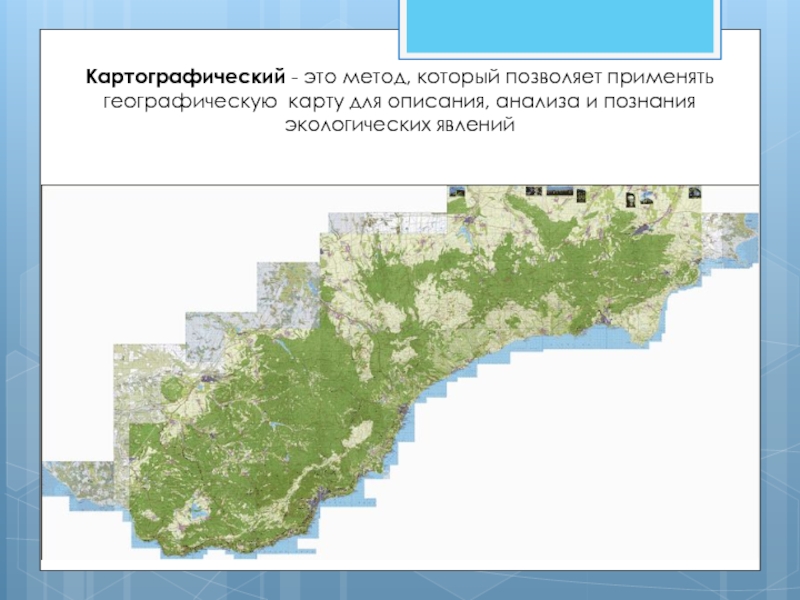800x600 pixels.
Task: Select the line "экологических явлений"
Action: pos(399,124)
